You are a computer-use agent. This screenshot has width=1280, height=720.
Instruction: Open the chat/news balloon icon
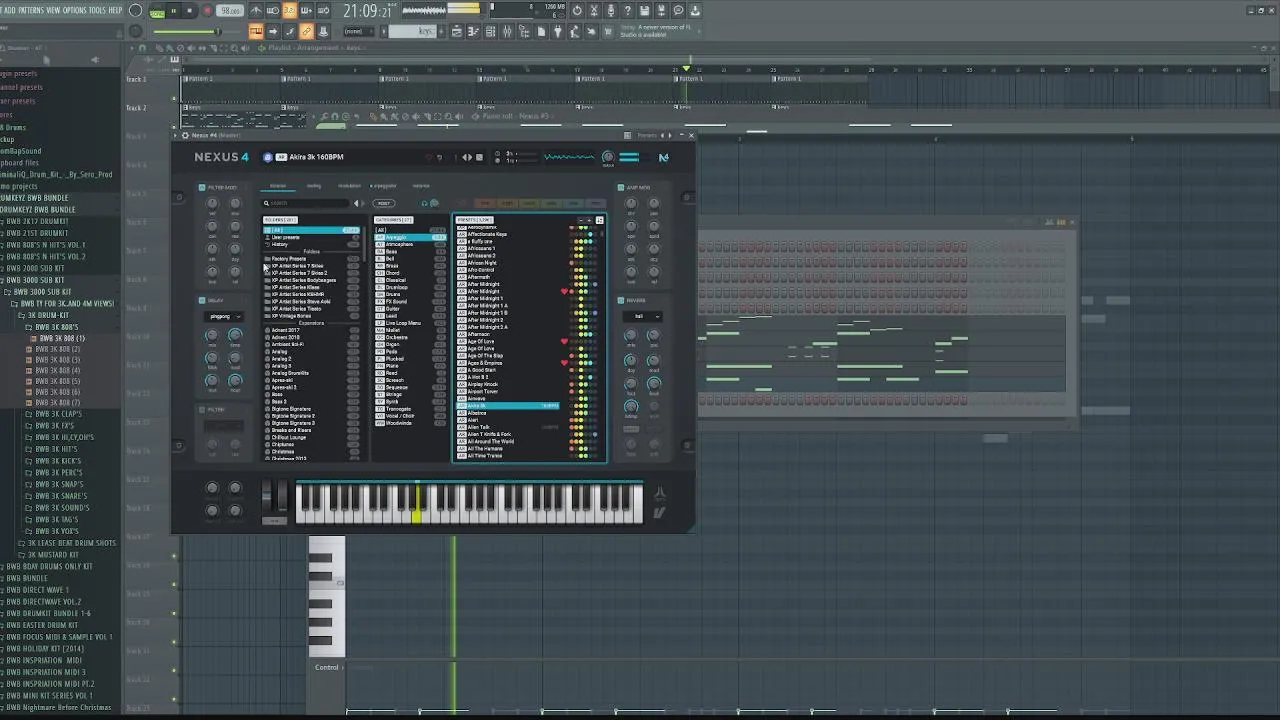[x=678, y=10]
